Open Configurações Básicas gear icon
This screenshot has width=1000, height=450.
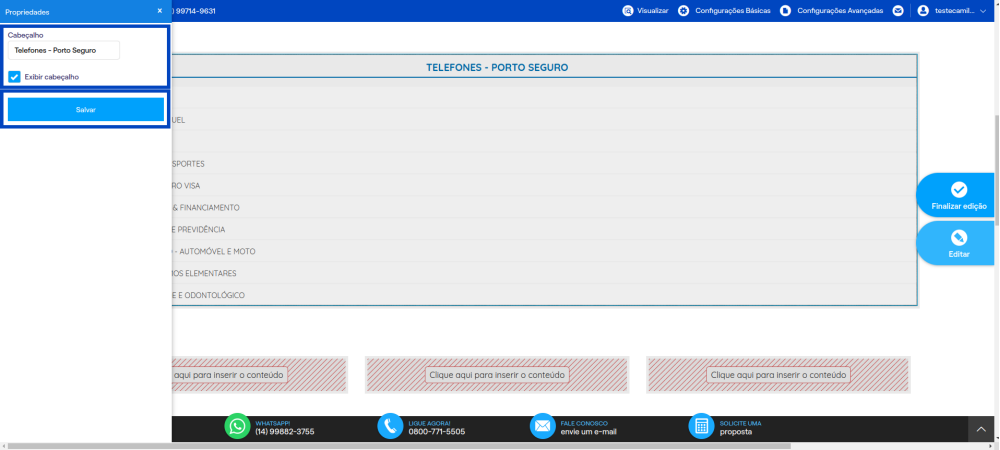684,11
